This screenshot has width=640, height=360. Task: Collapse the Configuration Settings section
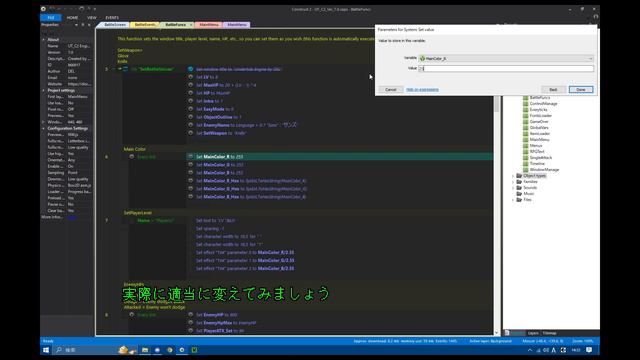[44, 128]
